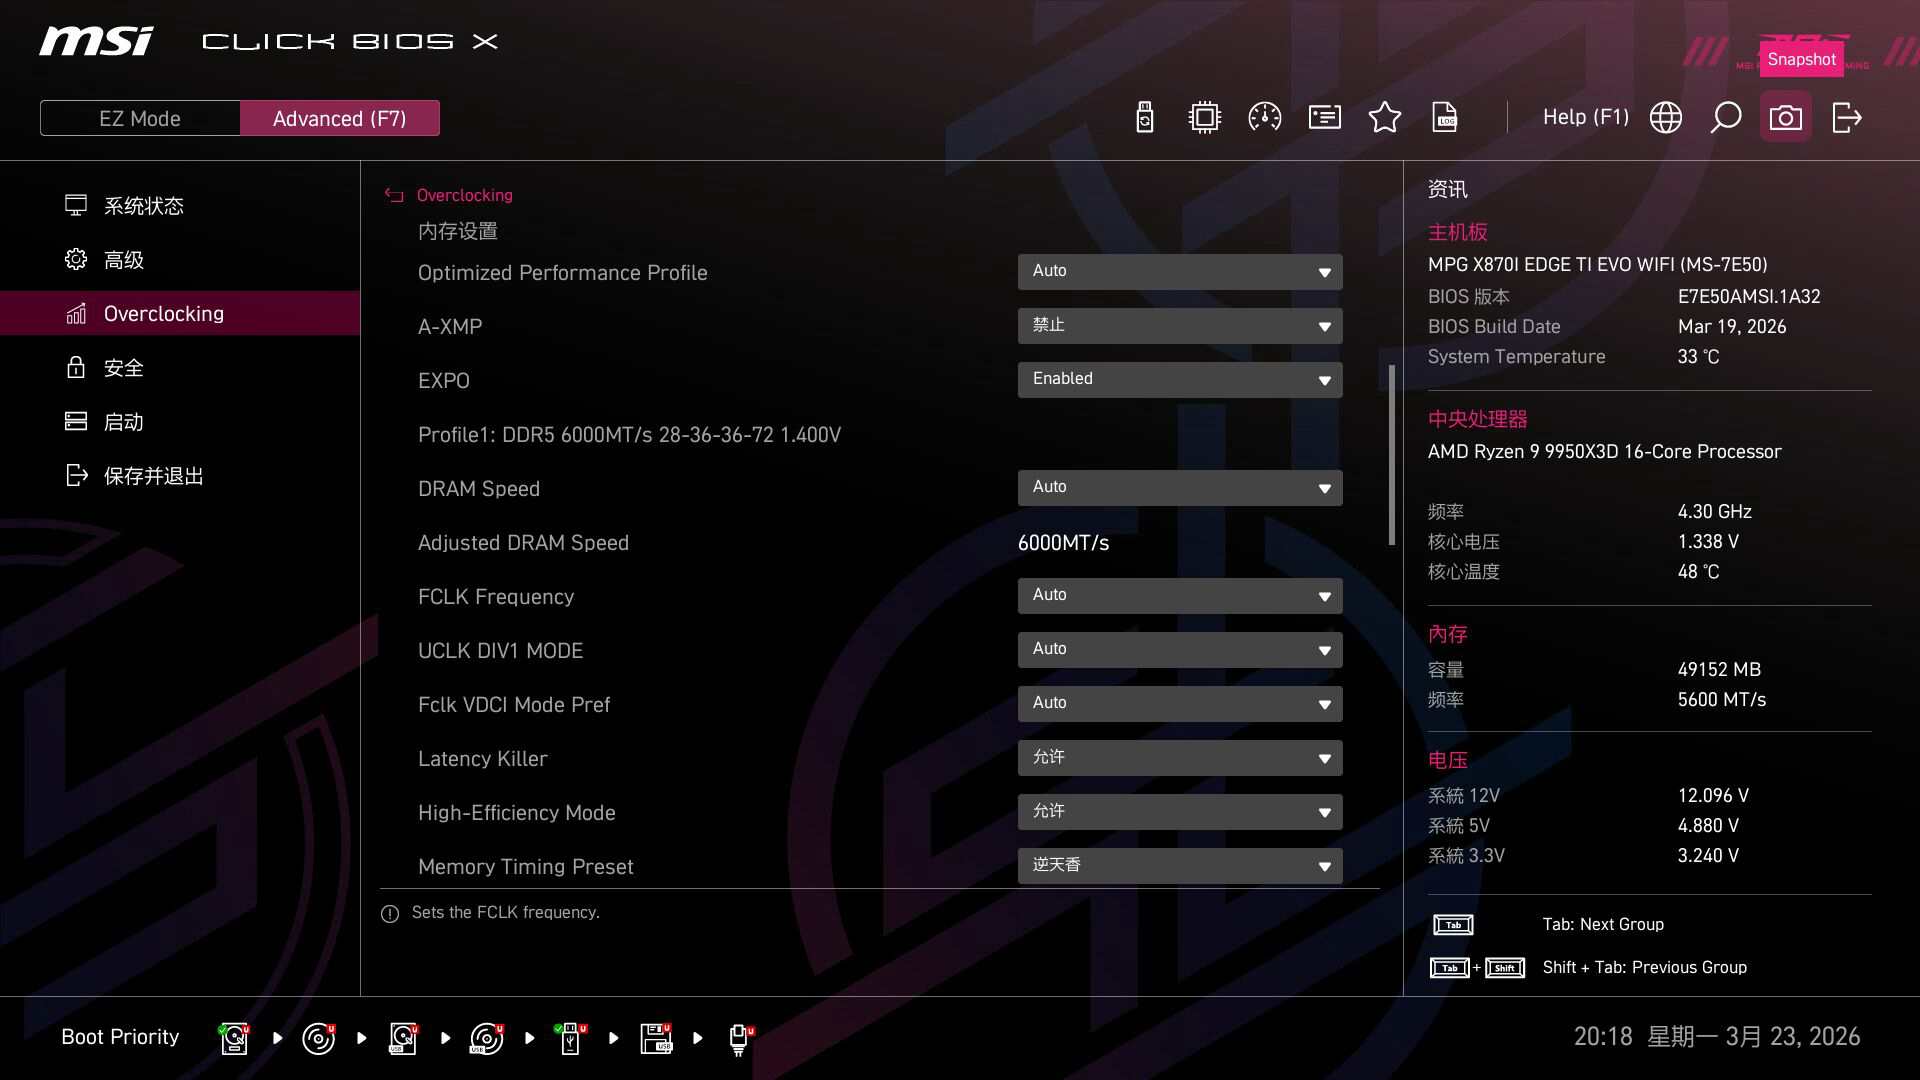Select 系统状态 in the sidebar

pos(143,206)
